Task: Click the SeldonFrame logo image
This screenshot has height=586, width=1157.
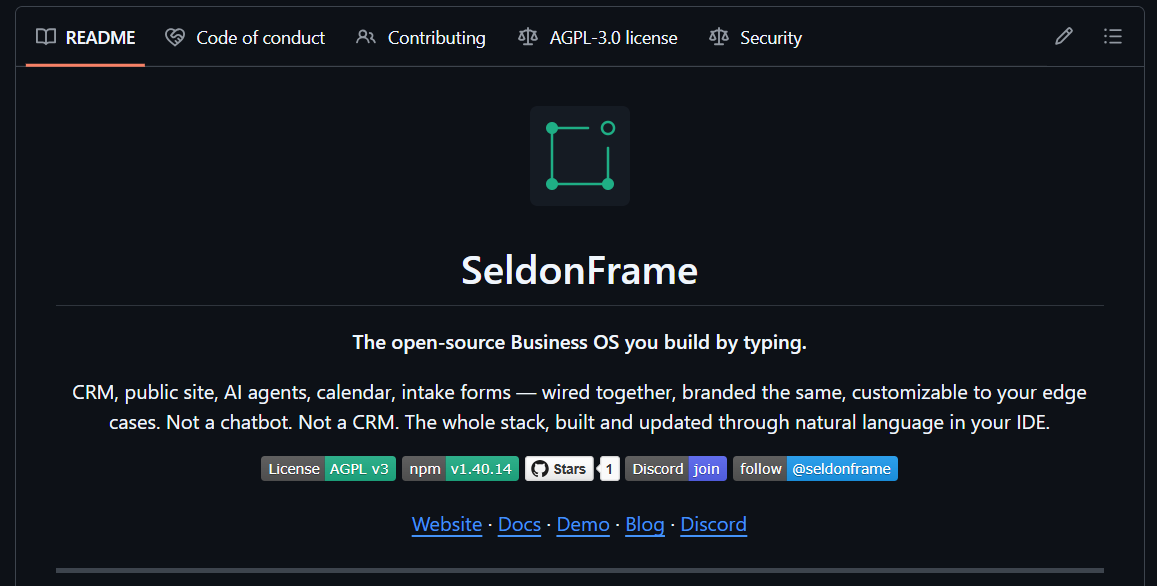Action: 580,156
